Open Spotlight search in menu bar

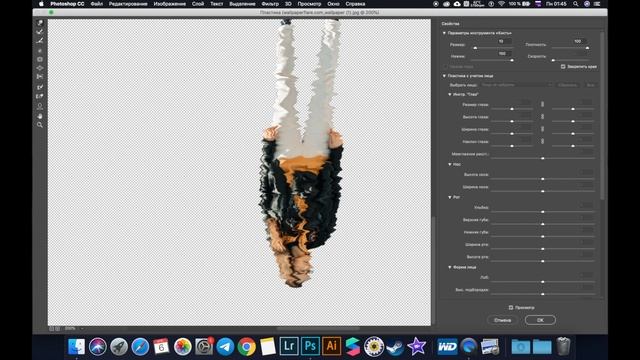[x=576, y=4]
